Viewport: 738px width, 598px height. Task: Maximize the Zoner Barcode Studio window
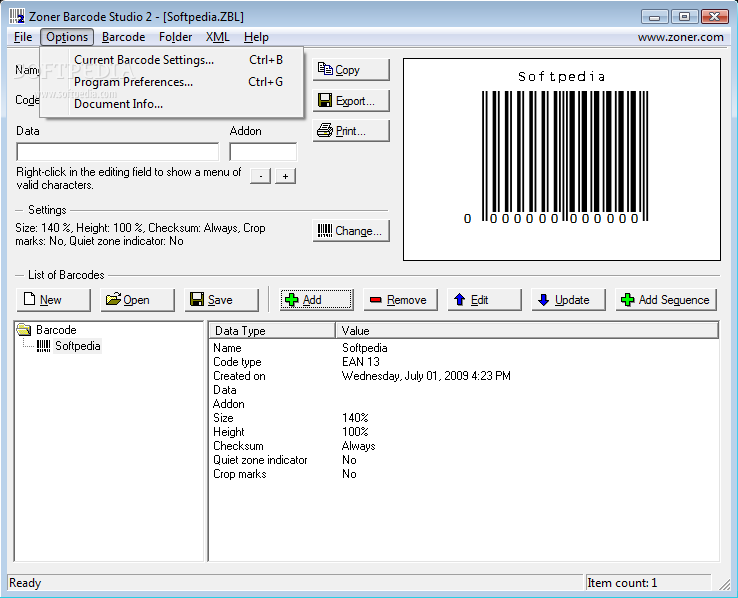pos(684,17)
